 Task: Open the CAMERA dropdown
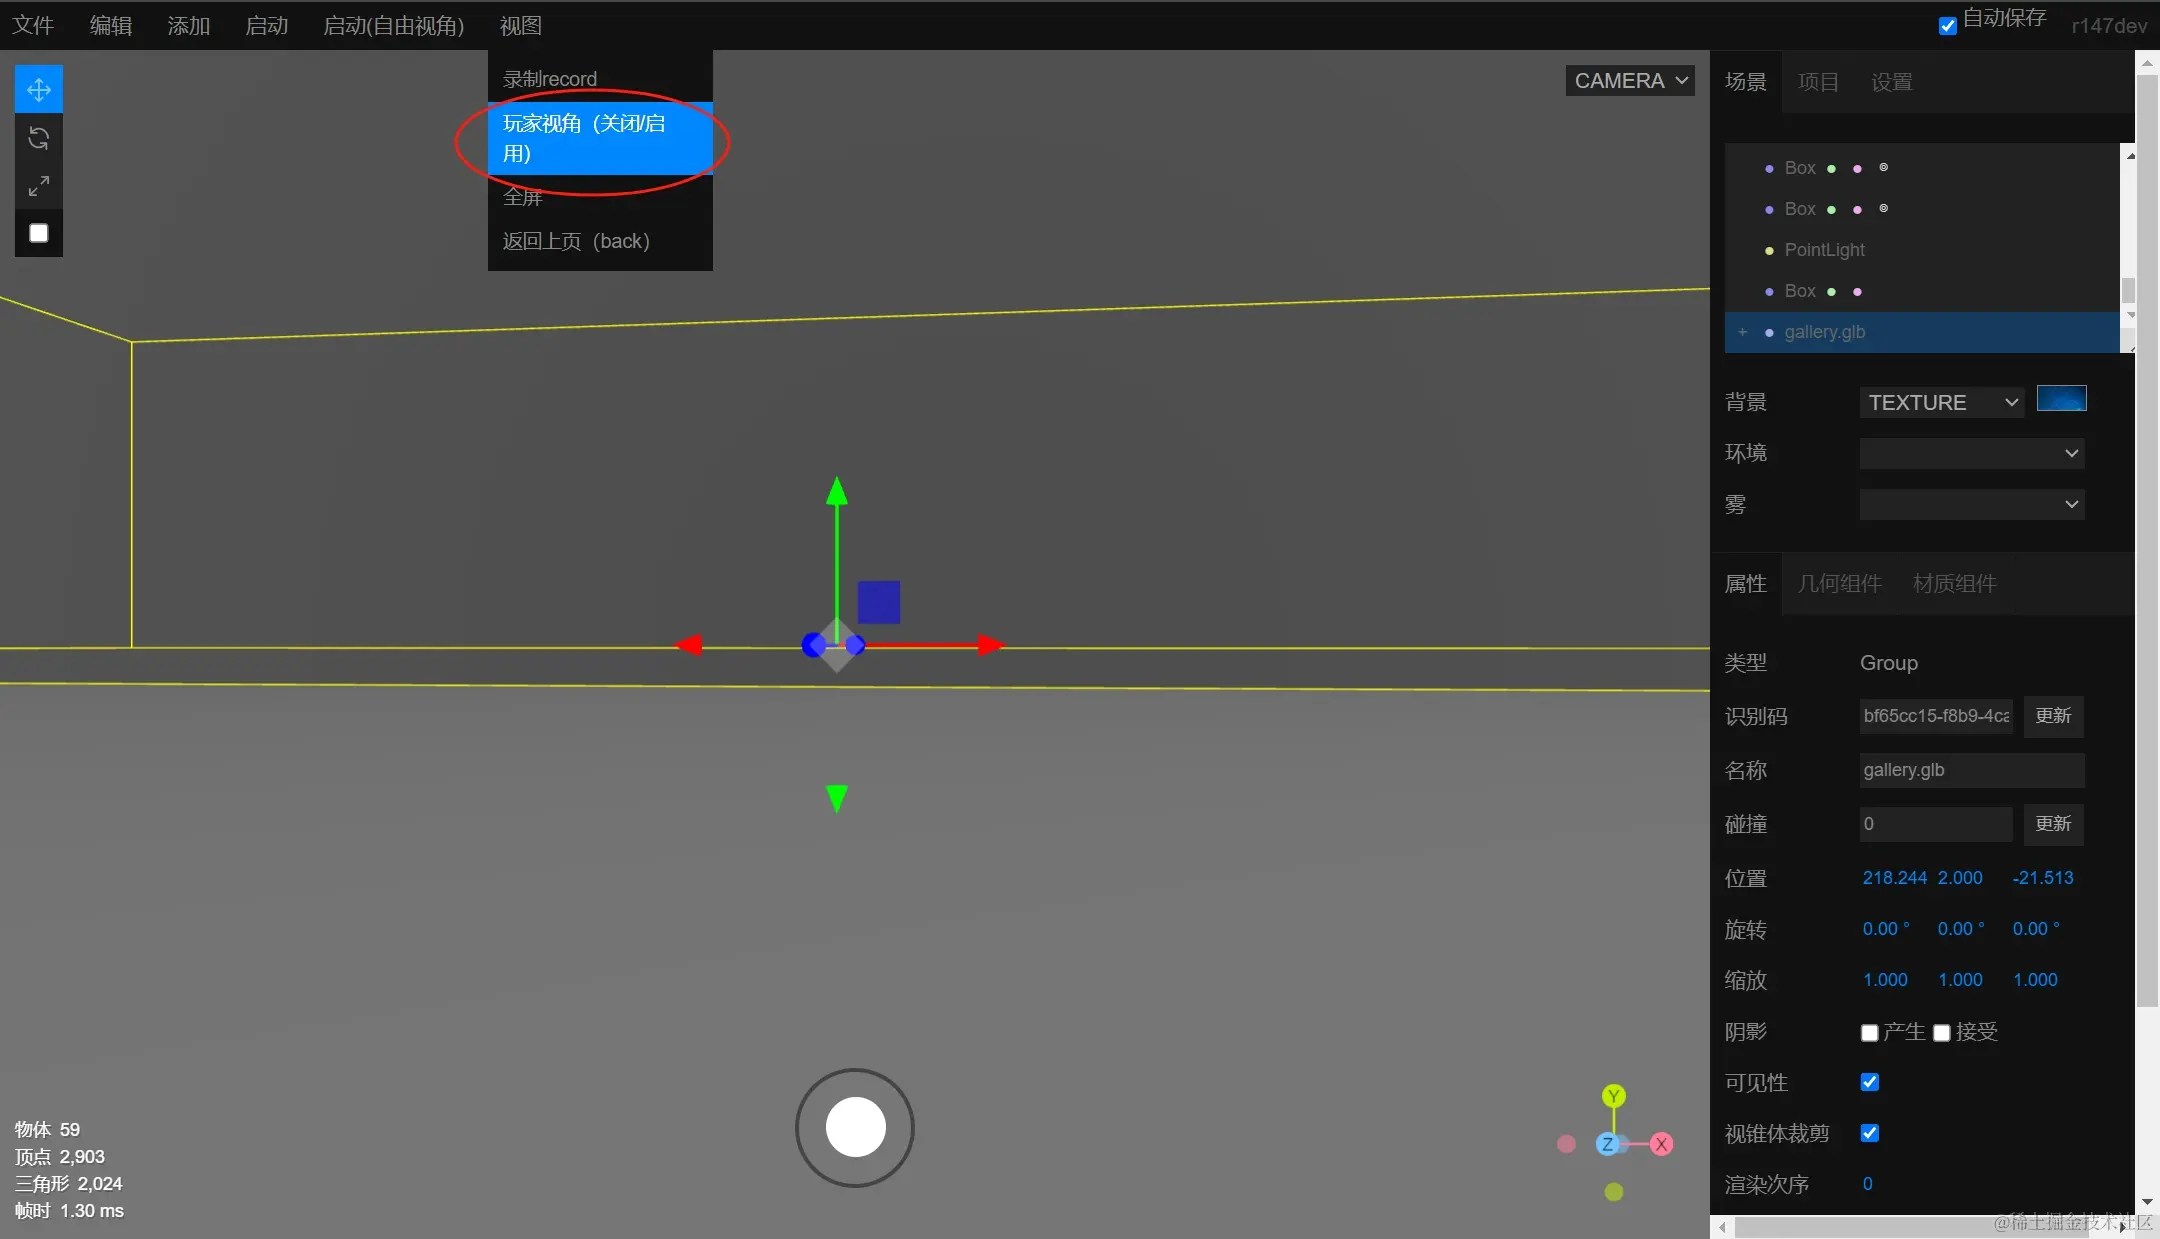pos(1630,81)
